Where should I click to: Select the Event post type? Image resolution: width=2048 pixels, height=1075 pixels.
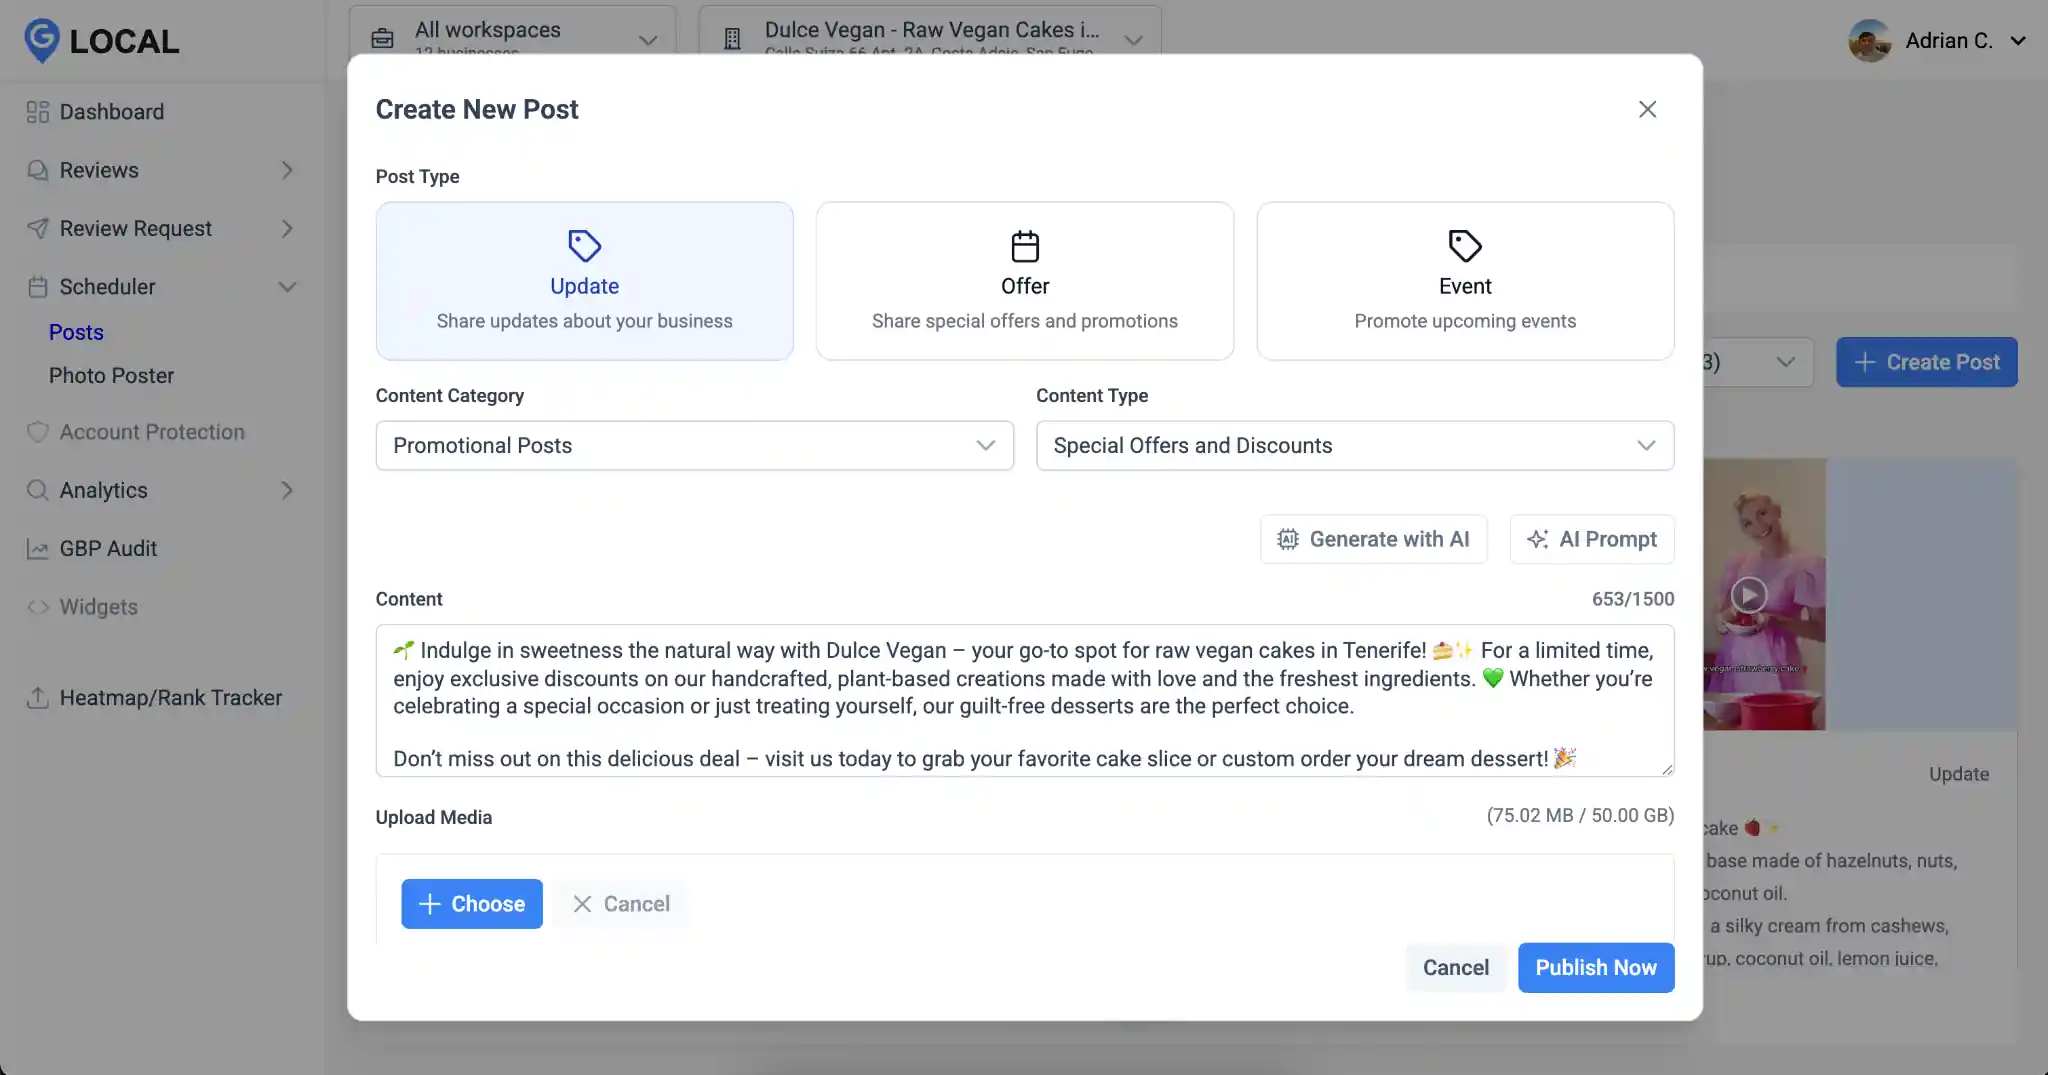[x=1464, y=281]
